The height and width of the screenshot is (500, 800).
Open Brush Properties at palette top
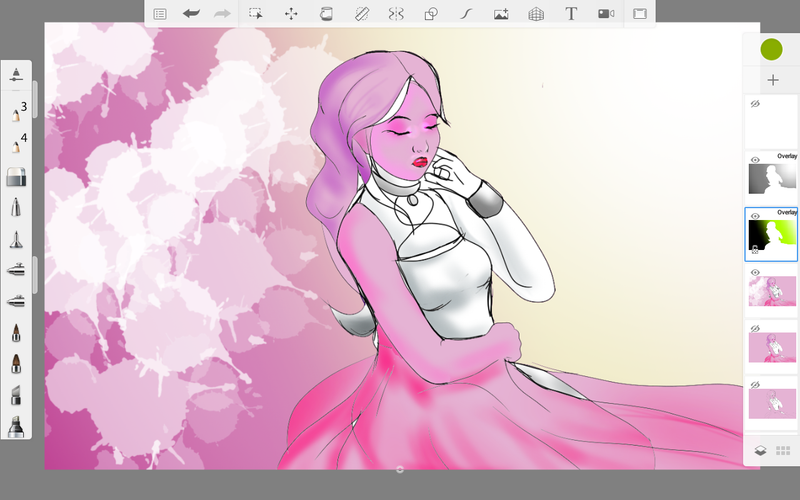click(x=16, y=74)
